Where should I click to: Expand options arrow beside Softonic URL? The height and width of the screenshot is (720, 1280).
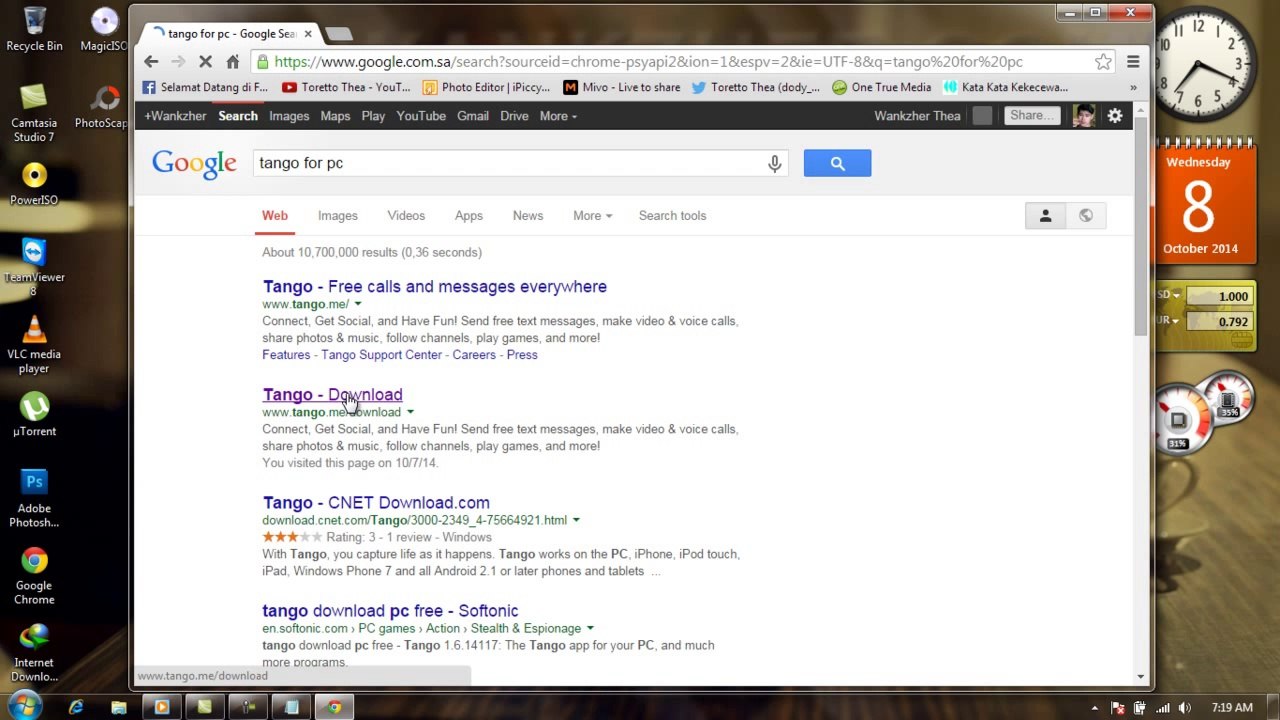590,628
